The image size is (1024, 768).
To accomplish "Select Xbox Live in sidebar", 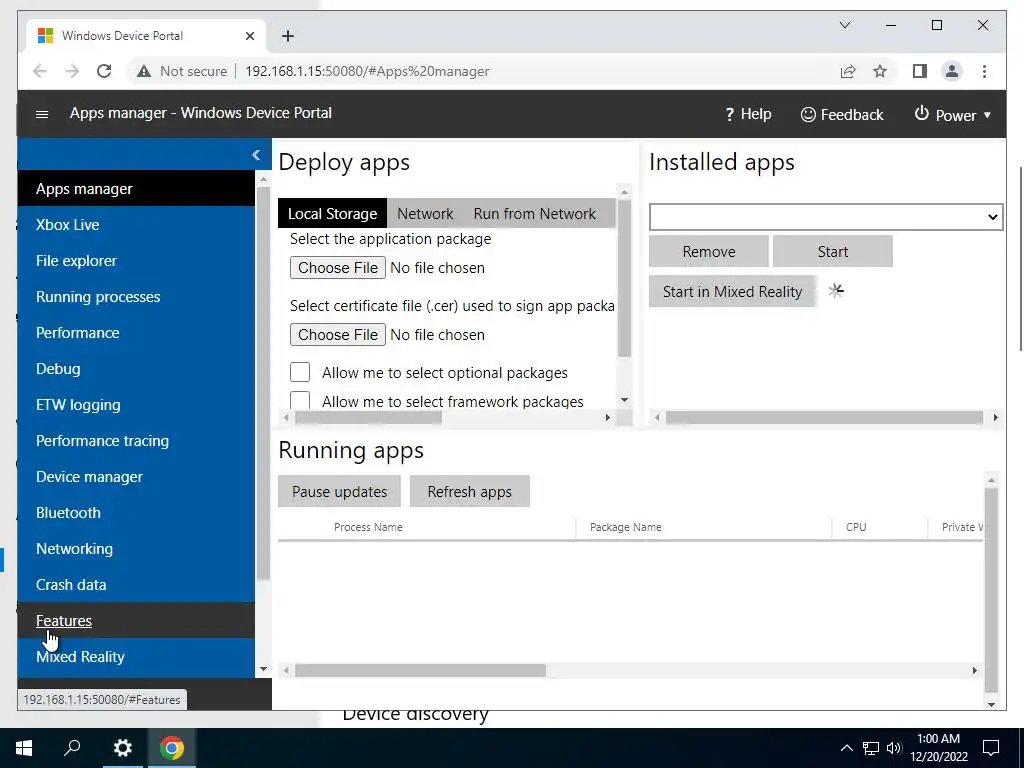I will 136,225.
